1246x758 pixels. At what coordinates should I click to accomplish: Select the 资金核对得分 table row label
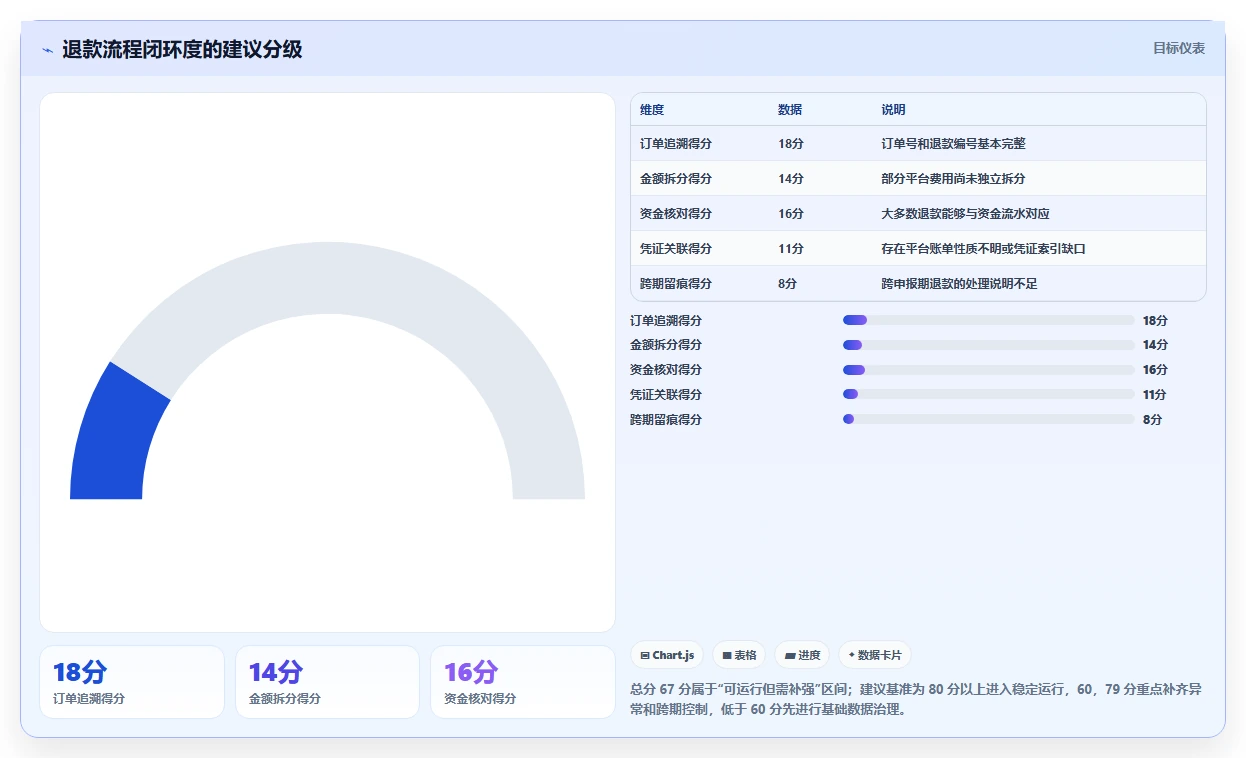coord(676,214)
